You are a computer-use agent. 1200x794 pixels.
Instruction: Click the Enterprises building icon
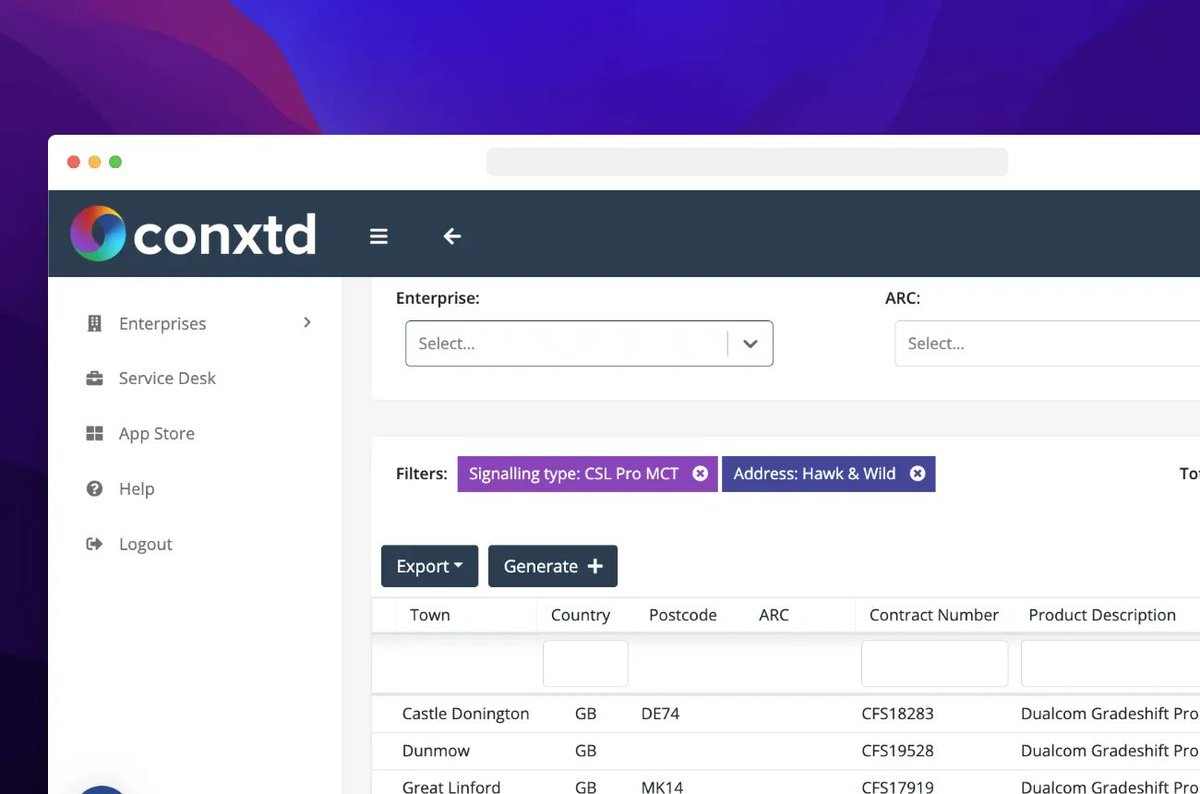95,323
